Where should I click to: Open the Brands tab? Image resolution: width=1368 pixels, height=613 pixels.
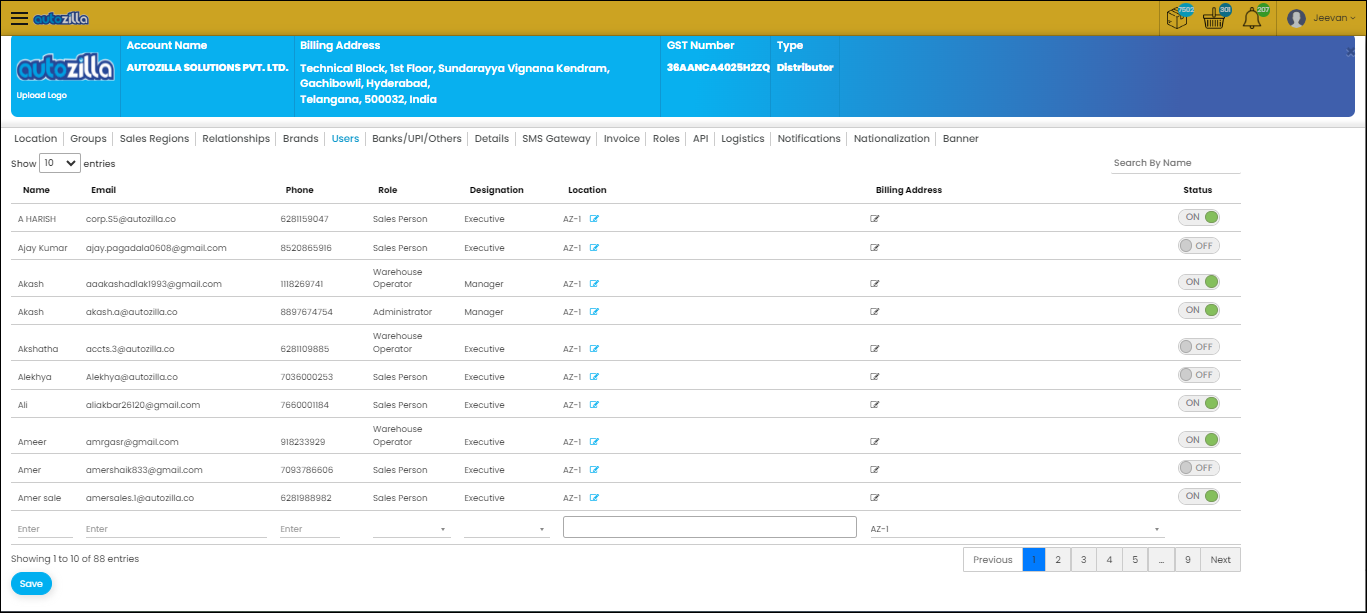pos(300,139)
